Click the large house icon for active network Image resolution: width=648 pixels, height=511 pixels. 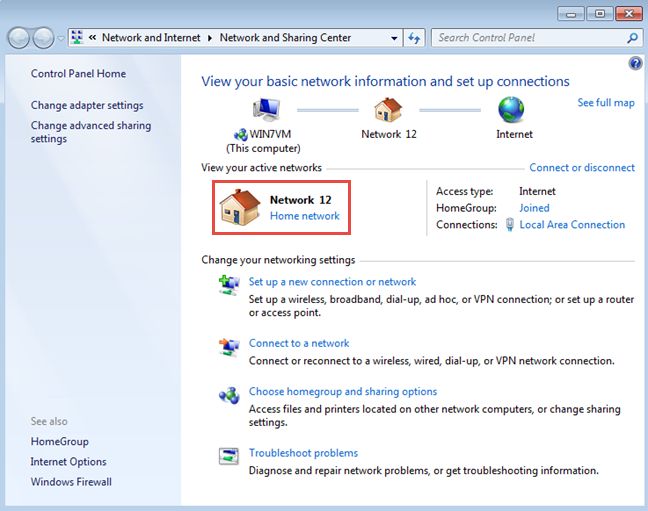point(240,208)
